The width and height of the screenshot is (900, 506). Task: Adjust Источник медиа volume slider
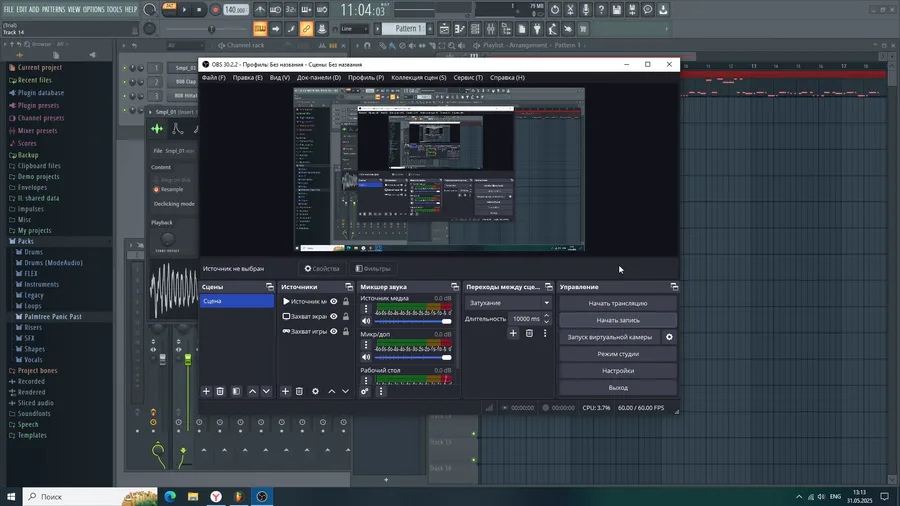pos(413,321)
